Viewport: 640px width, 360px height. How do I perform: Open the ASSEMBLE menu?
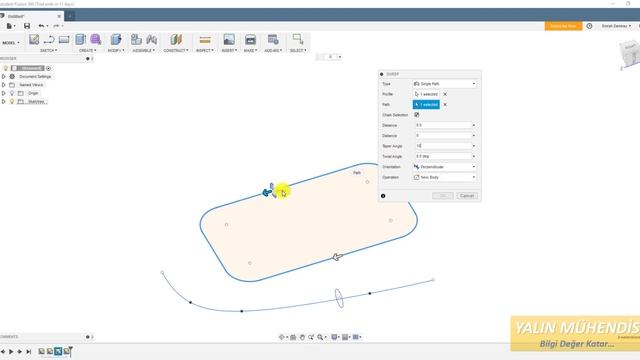click(144, 51)
